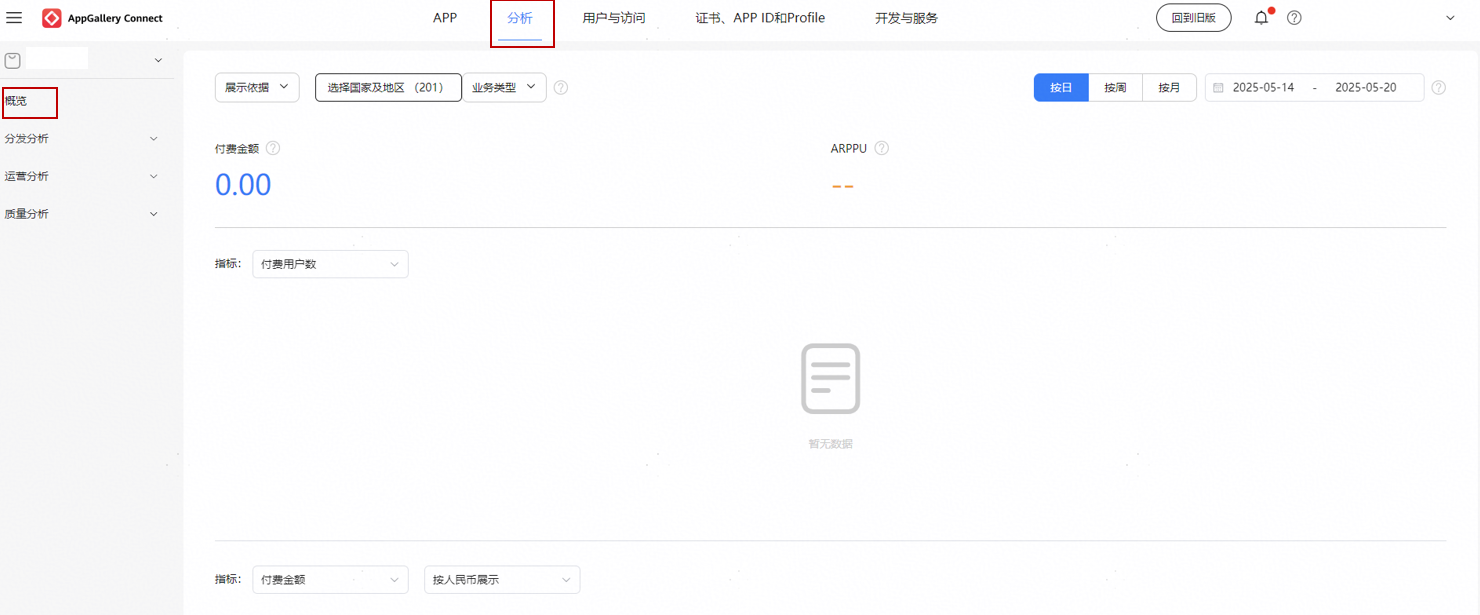Viewport: 1480px width, 615px height.
Task: Switch to 按周 weekly view
Action: click(x=1115, y=88)
